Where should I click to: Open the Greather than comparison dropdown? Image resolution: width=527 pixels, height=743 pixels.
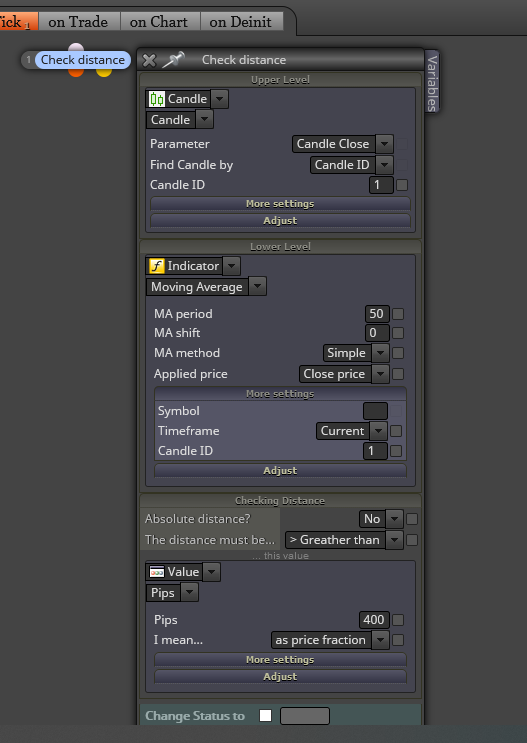point(394,540)
